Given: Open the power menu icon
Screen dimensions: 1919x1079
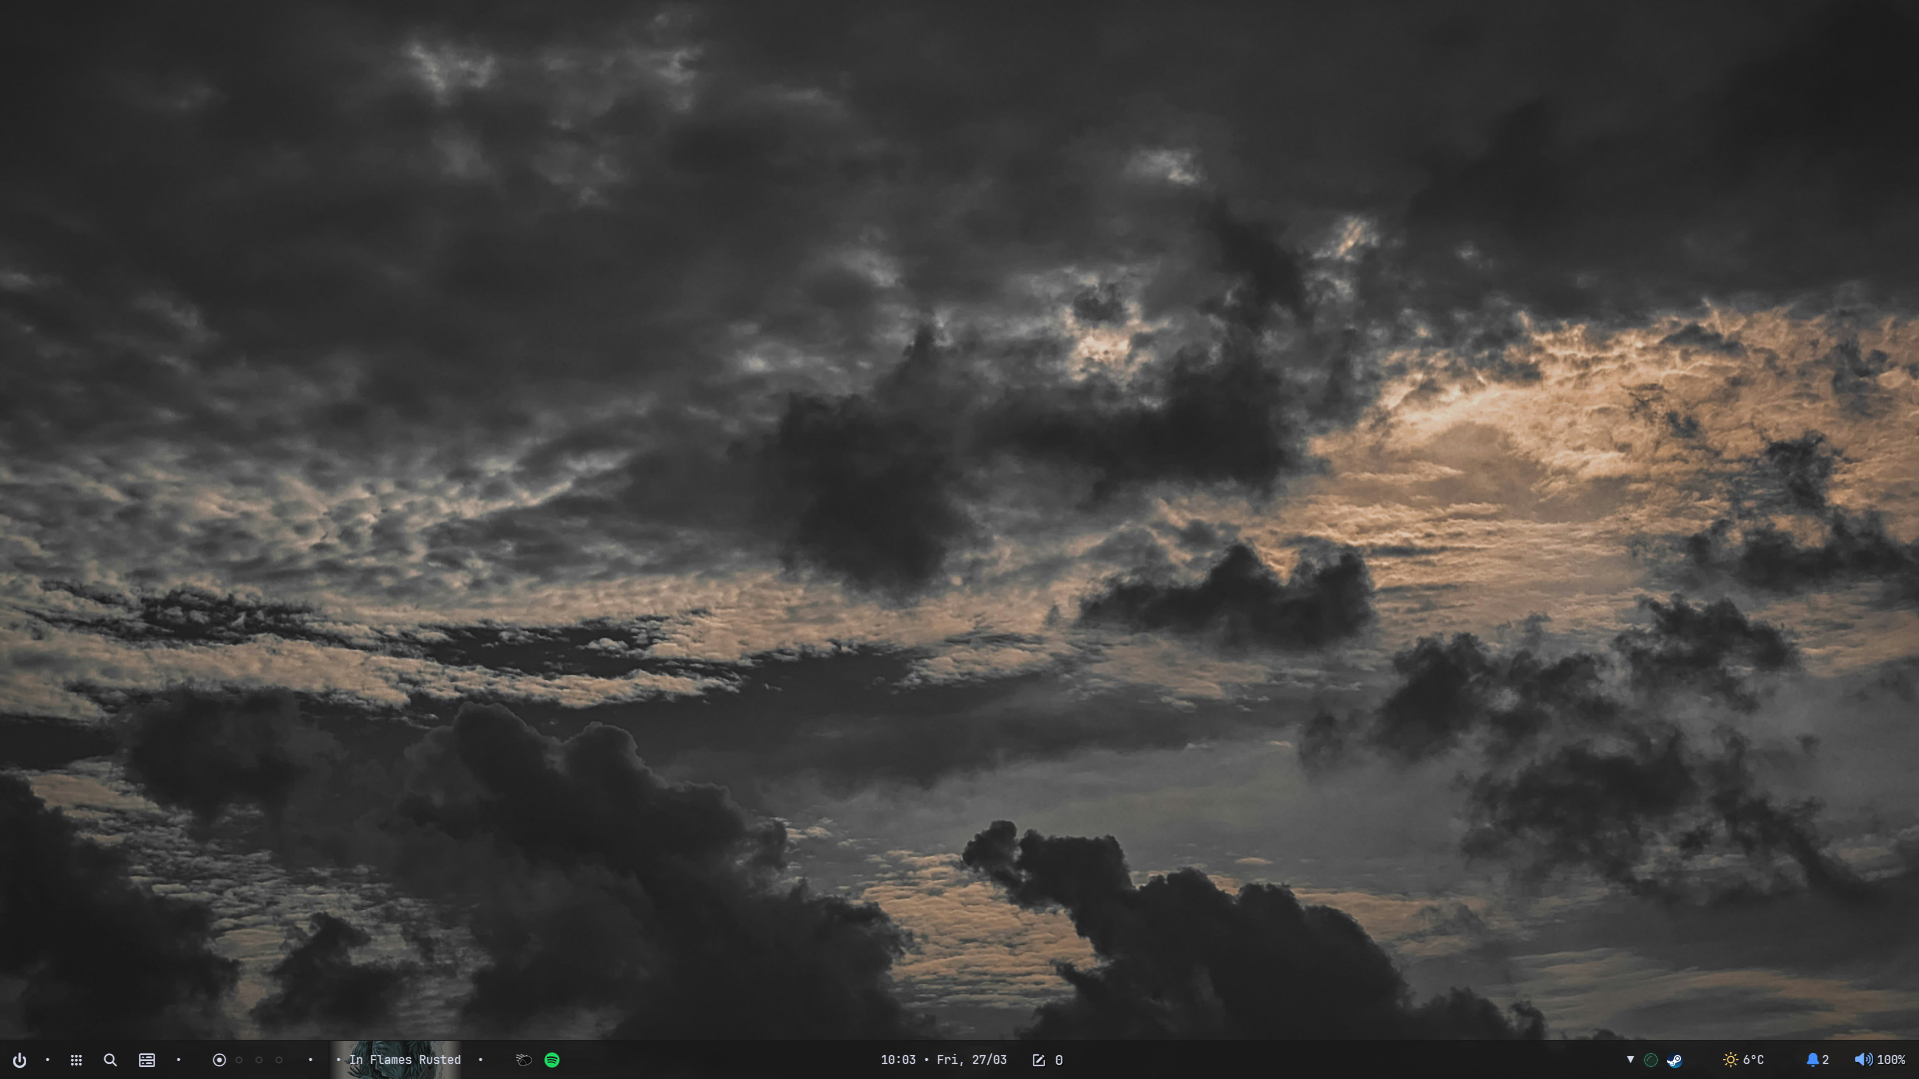Looking at the screenshot, I should 19,1060.
